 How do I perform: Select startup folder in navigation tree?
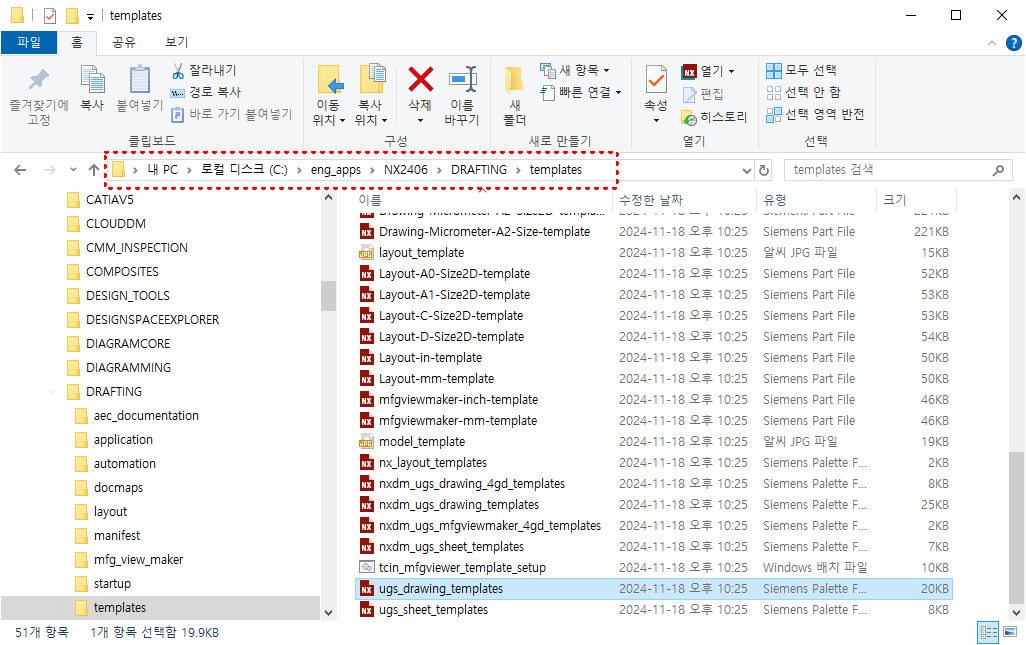click(x=112, y=584)
